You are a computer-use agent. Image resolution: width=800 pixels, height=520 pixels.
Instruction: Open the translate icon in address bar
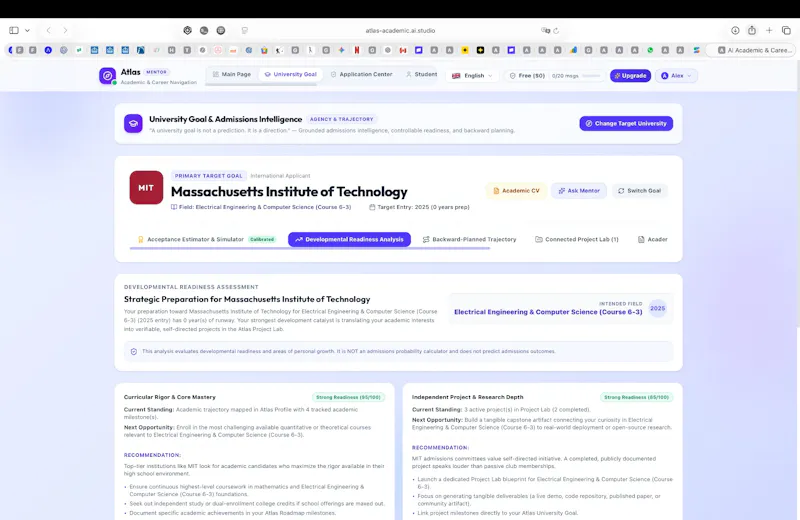click(x=545, y=31)
